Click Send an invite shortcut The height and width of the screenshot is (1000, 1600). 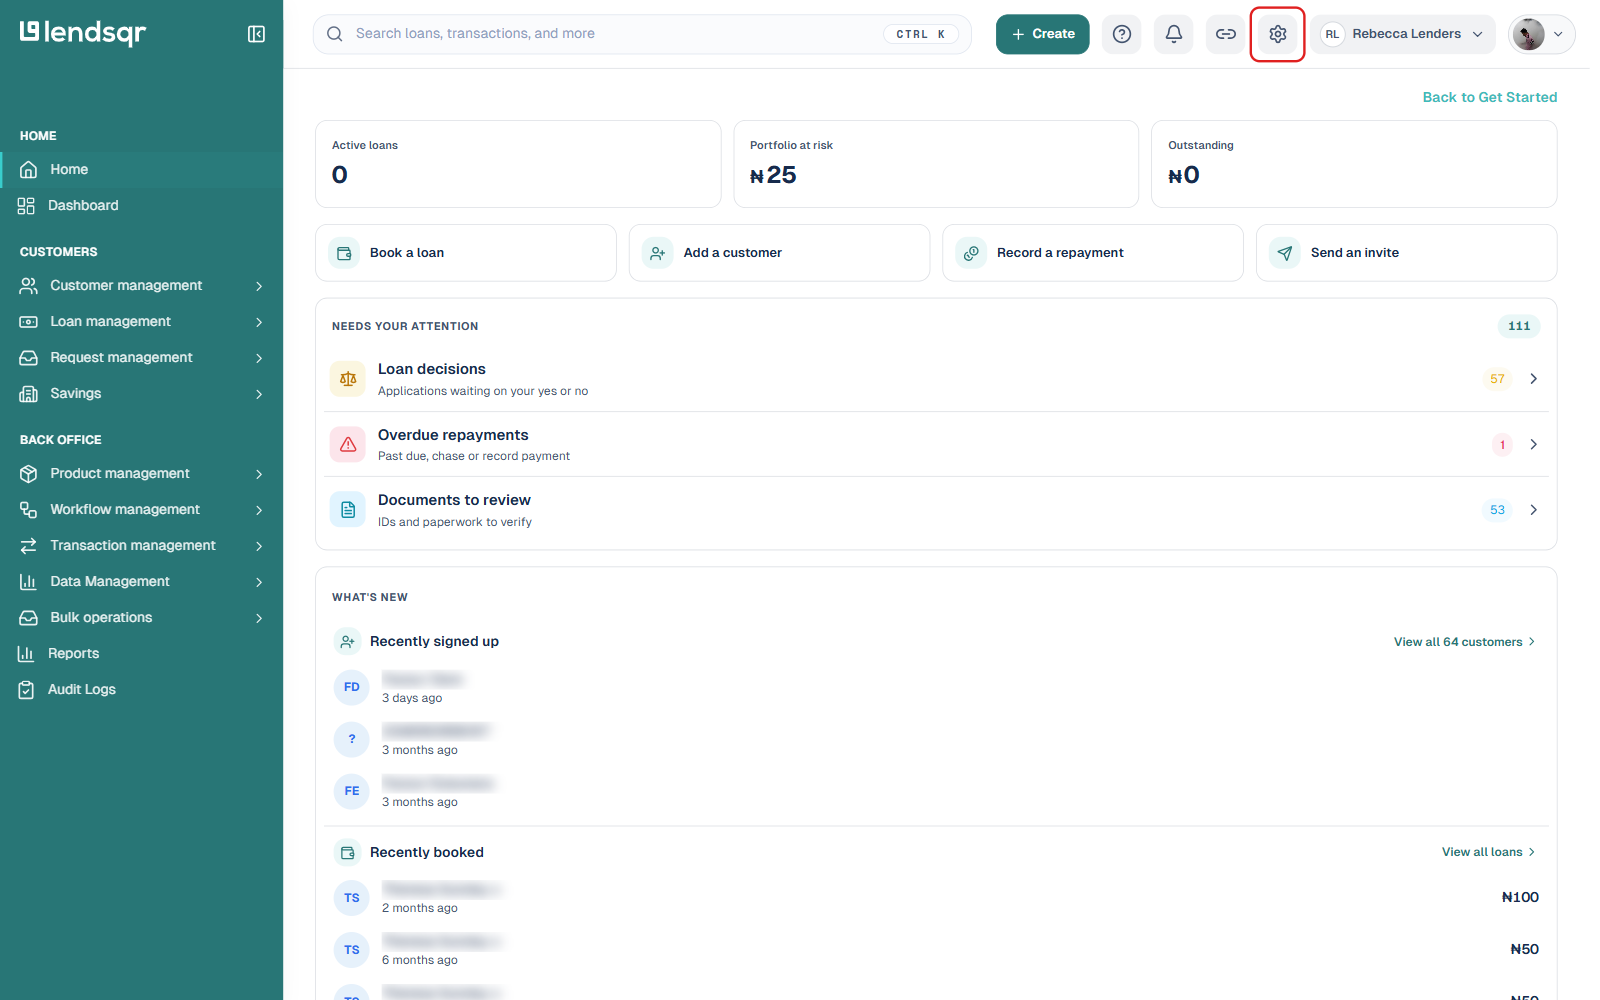1406,253
